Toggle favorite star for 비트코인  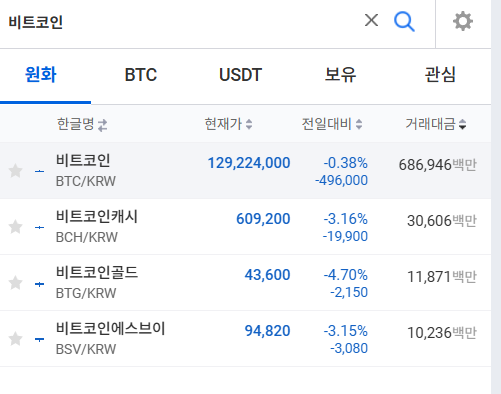click(x=15, y=171)
